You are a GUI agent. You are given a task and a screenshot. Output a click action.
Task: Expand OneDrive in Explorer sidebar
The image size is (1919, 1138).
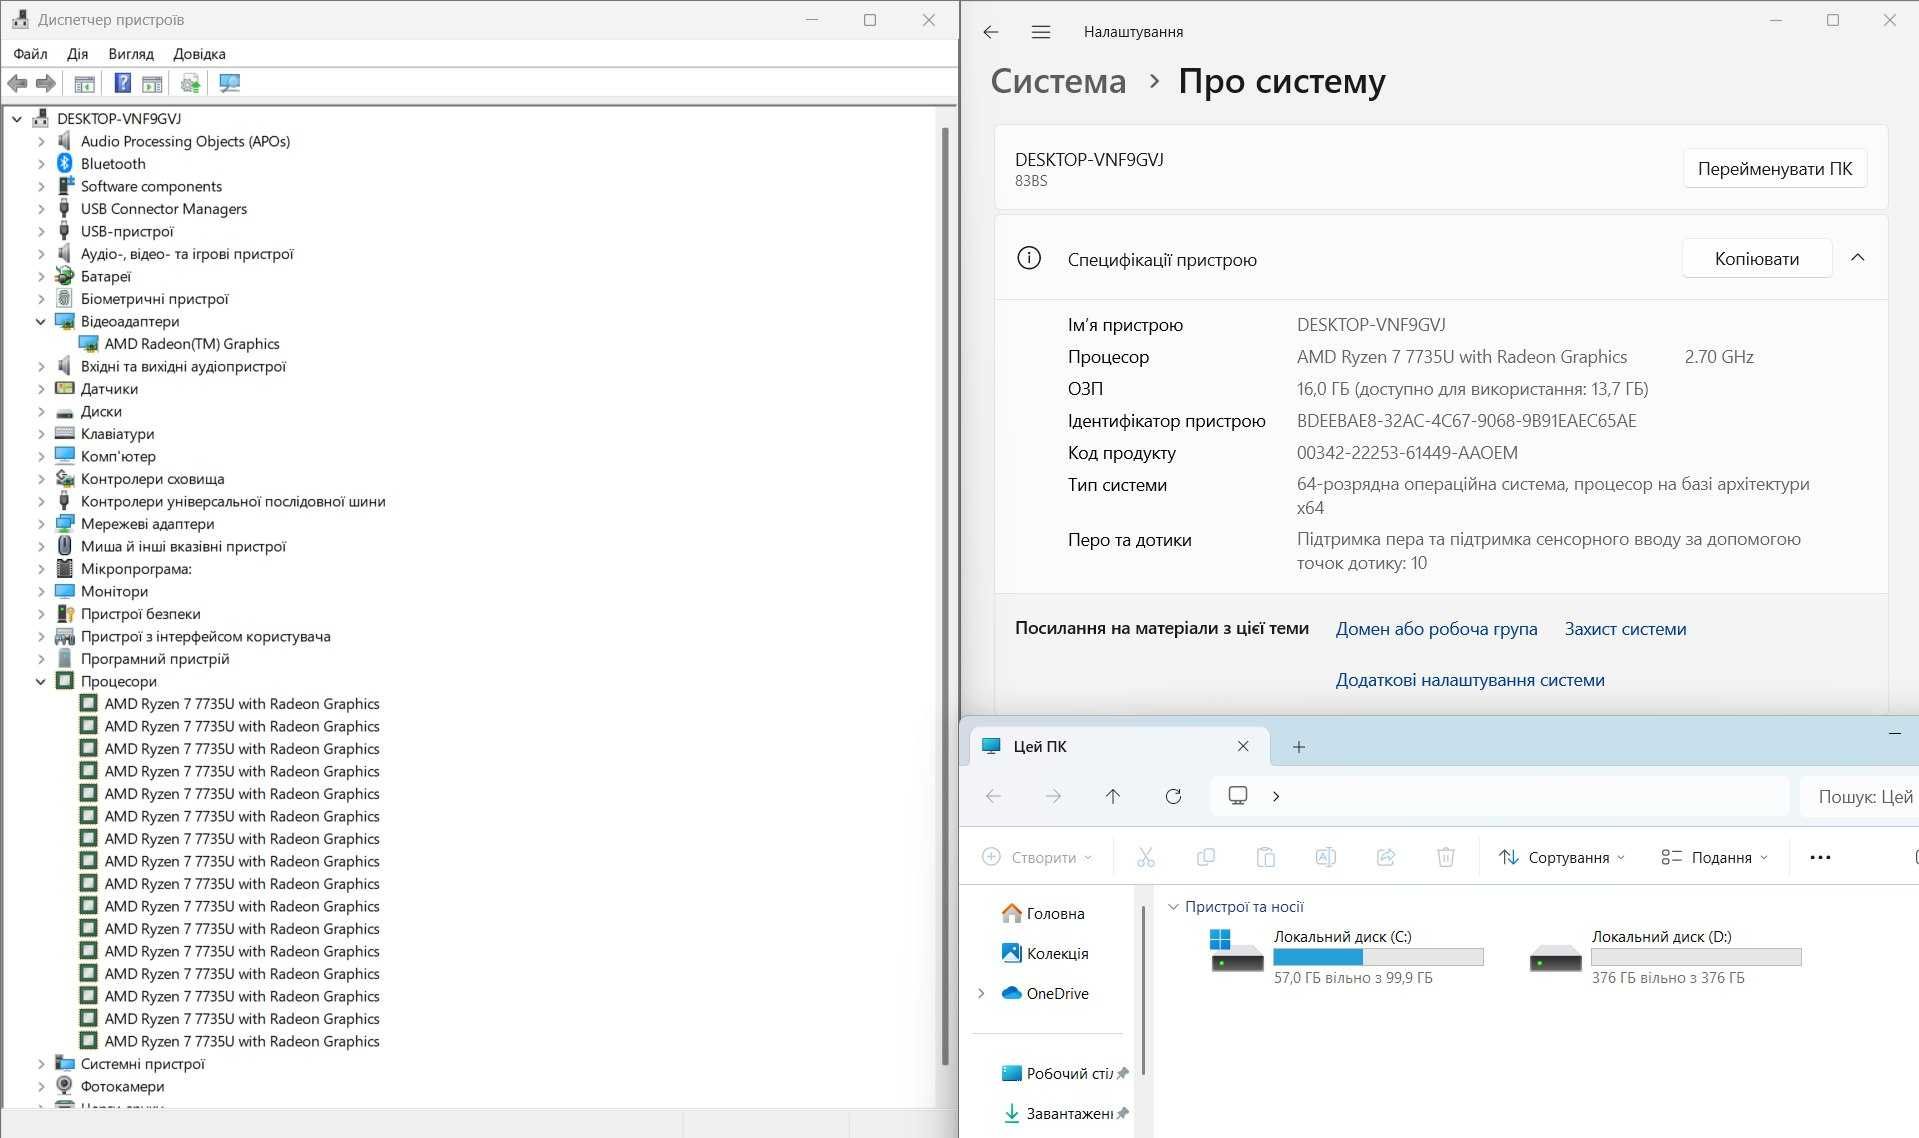point(981,993)
